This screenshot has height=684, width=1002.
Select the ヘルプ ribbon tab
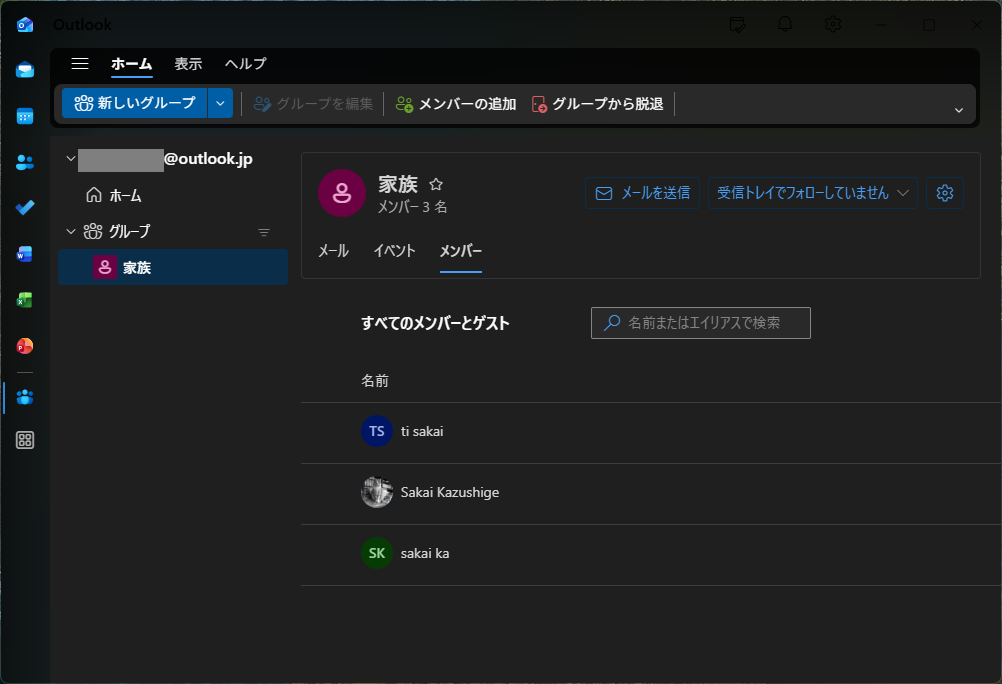point(246,64)
